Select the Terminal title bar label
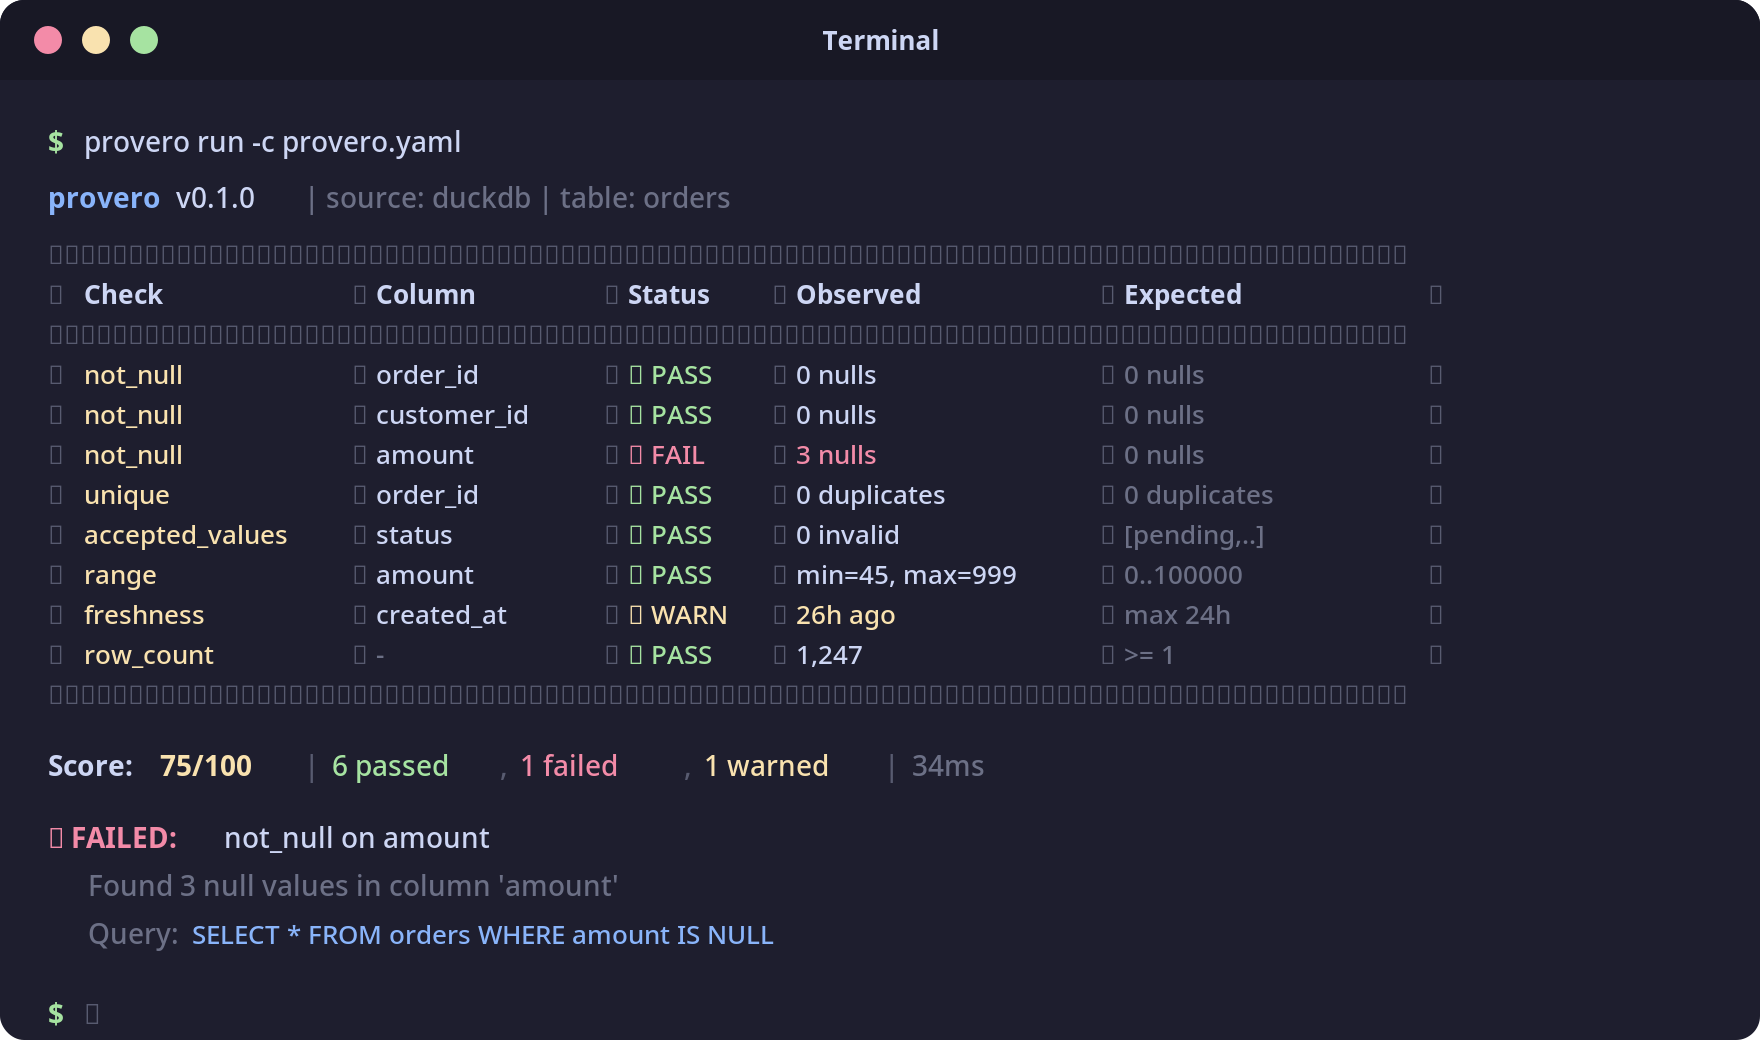This screenshot has width=1760, height=1040. [879, 40]
